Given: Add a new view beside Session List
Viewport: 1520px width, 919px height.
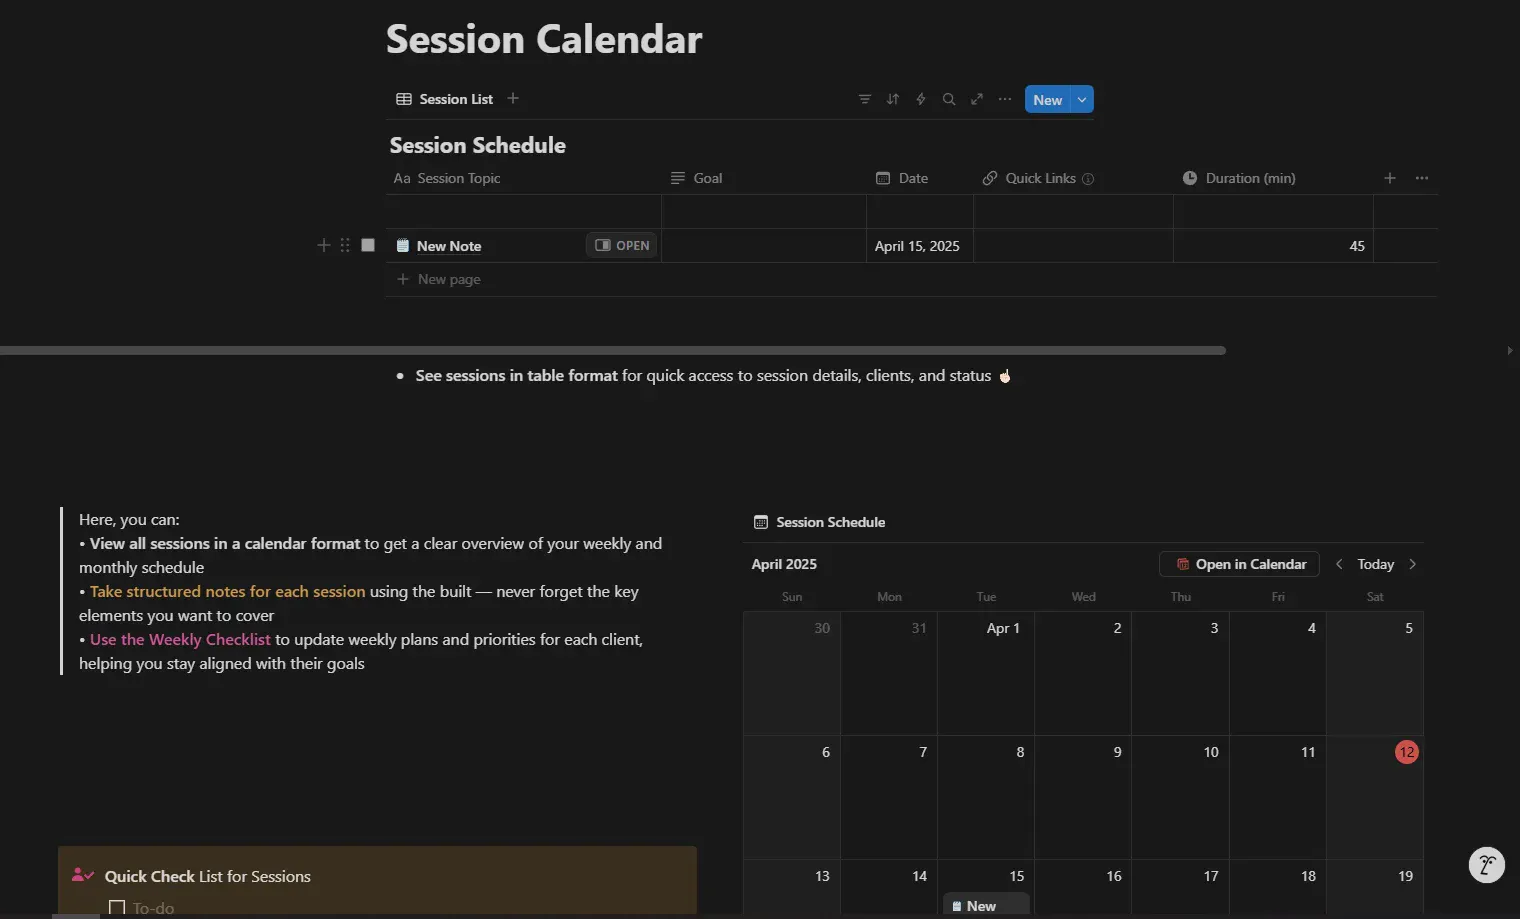Looking at the screenshot, I should (513, 98).
